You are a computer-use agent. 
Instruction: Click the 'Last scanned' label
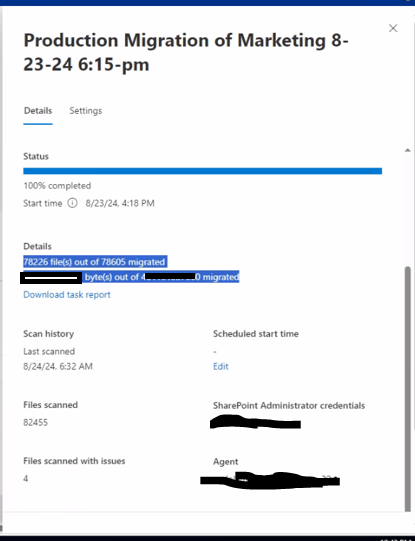[49, 351]
